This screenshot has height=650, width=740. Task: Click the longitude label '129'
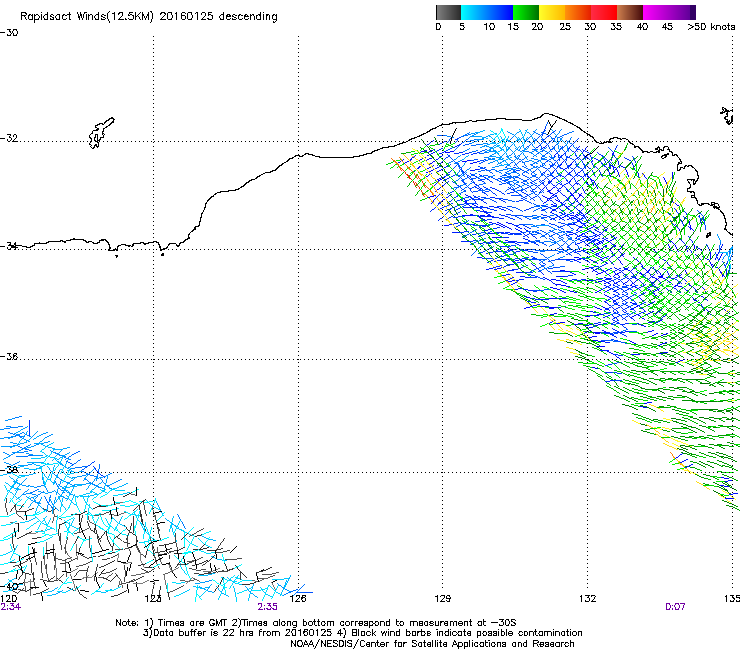pyautogui.click(x=442, y=599)
